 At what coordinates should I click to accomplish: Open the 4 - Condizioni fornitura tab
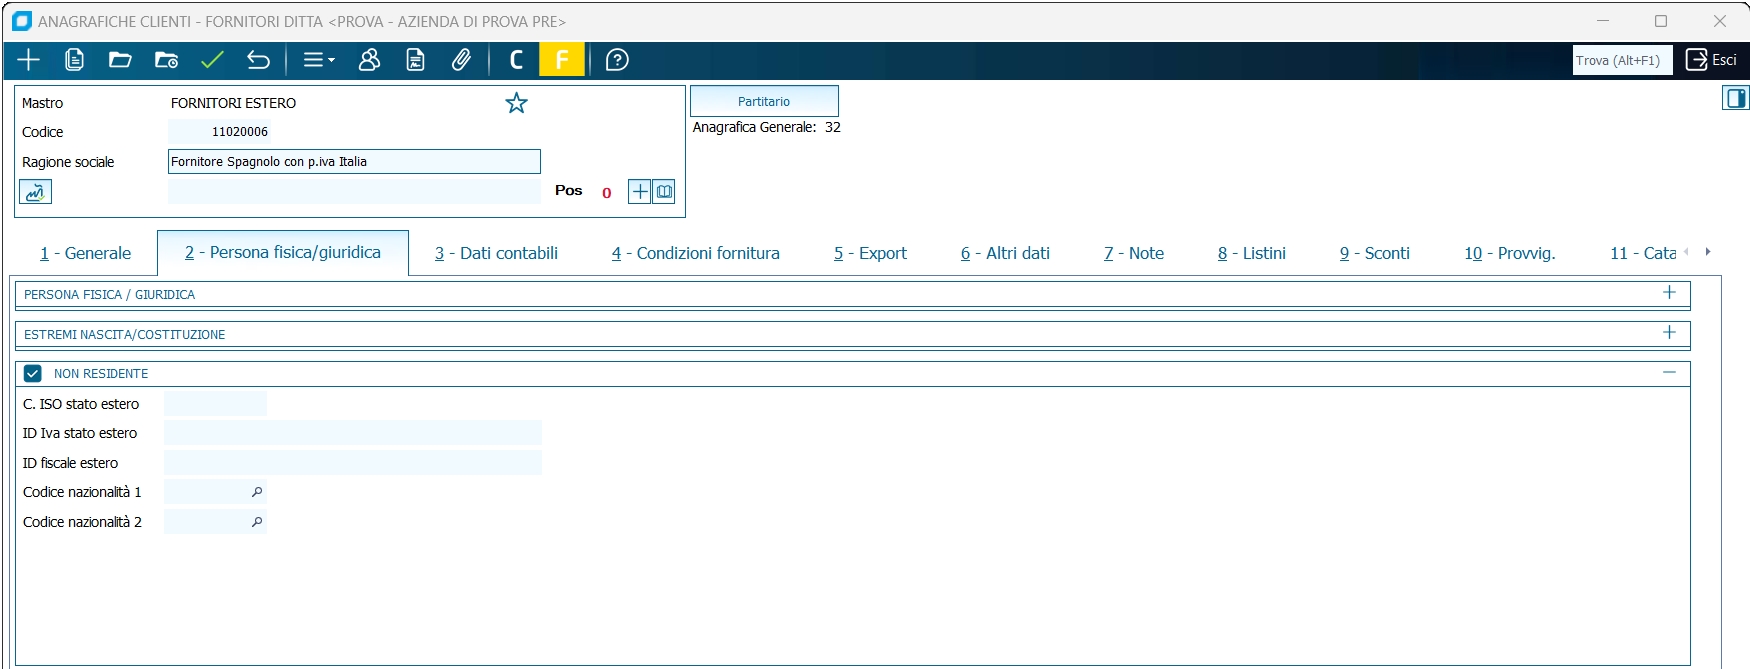(x=696, y=254)
